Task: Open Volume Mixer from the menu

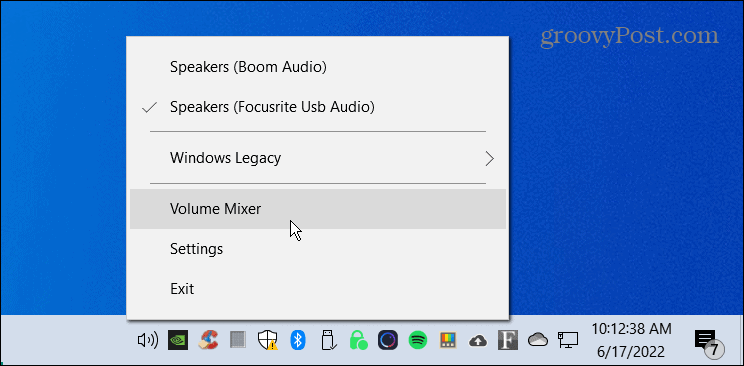Action: 318,209
